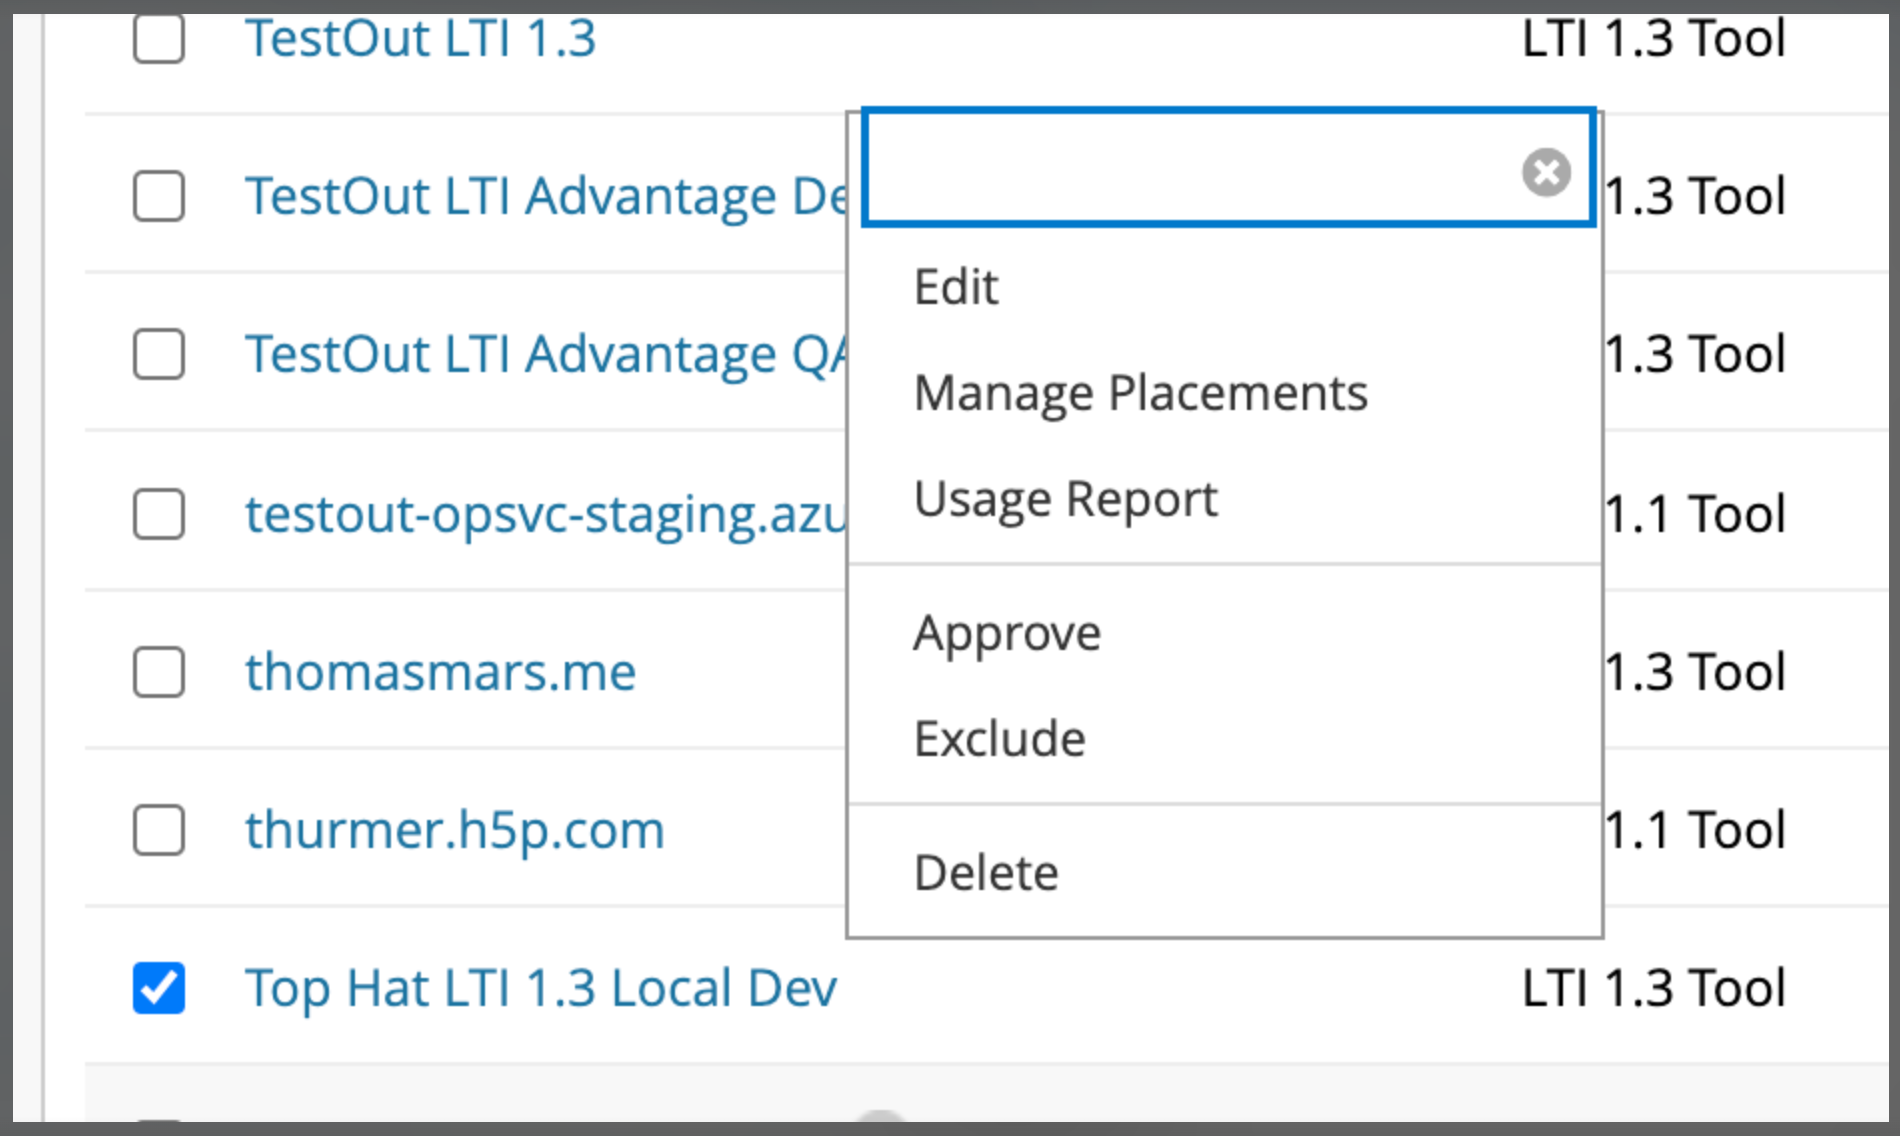Choose Manage Placements option
1900x1136 pixels.
click(1141, 393)
